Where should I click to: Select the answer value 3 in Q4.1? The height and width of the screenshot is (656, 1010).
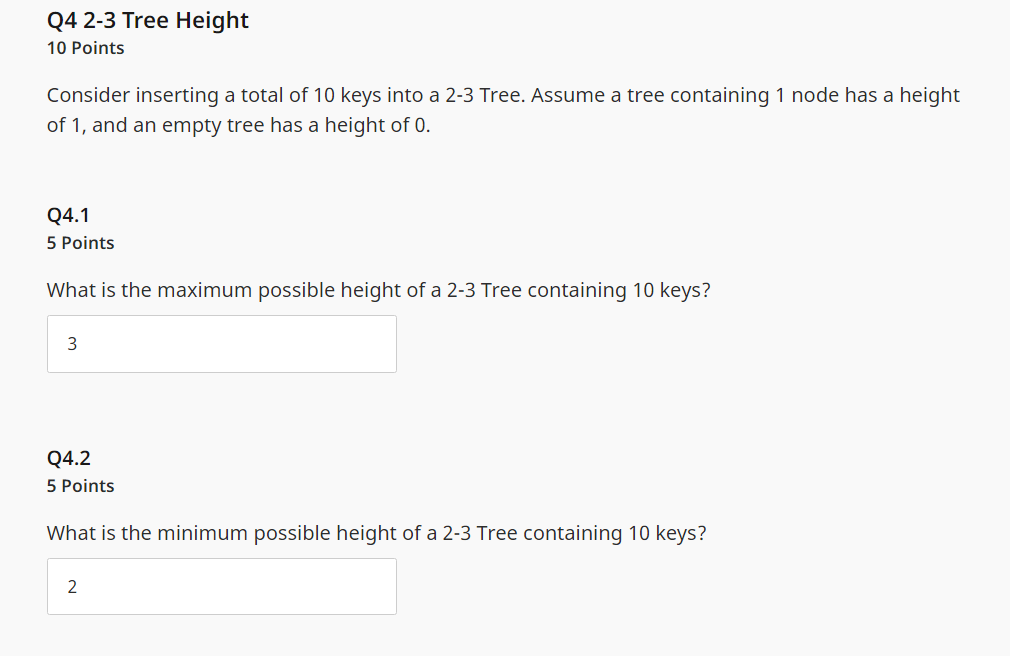pyautogui.click(x=71, y=343)
